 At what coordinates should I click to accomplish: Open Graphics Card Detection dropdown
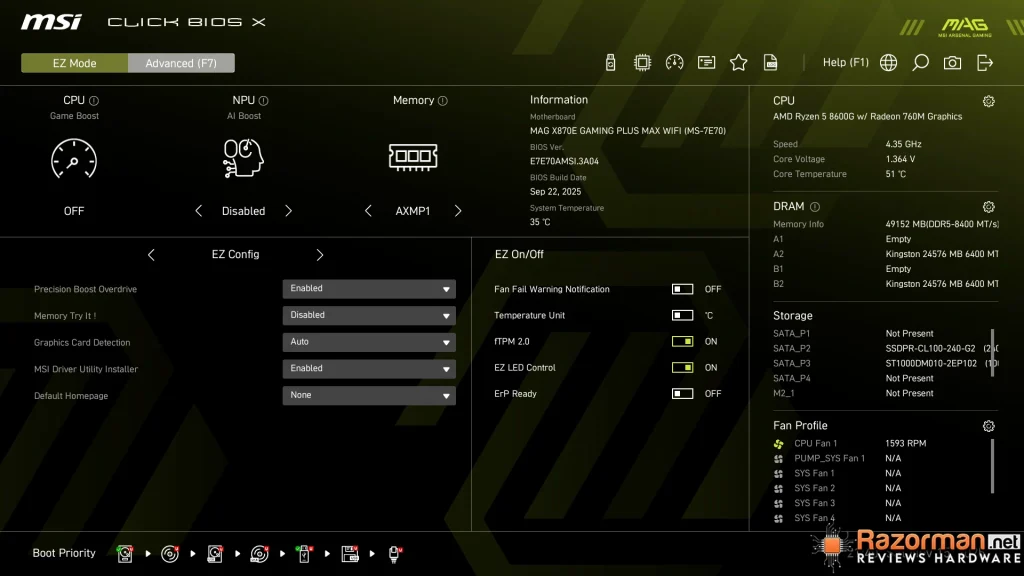[x=369, y=342]
